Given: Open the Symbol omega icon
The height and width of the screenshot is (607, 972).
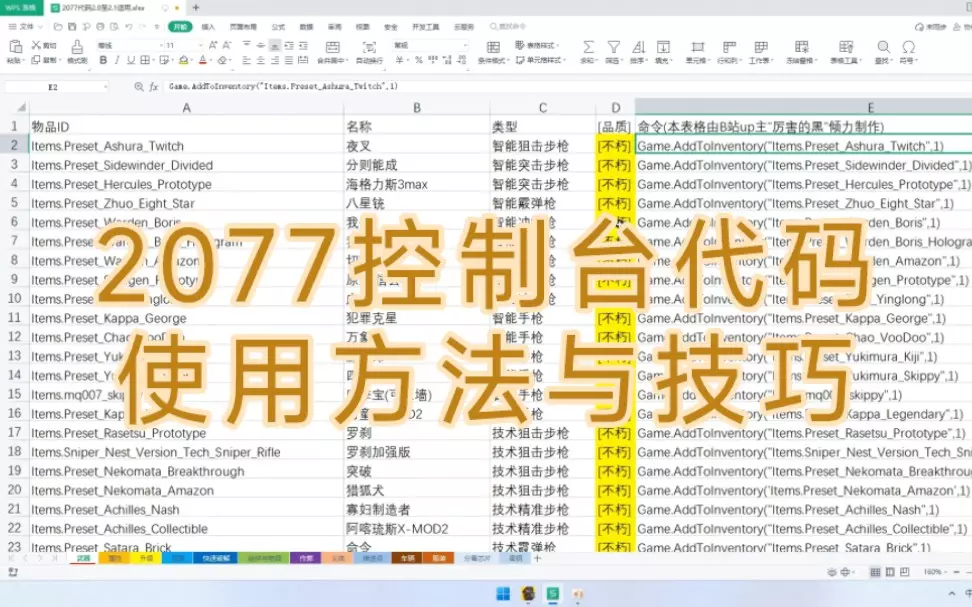Looking at the screenshot, I should pos(908,47).
